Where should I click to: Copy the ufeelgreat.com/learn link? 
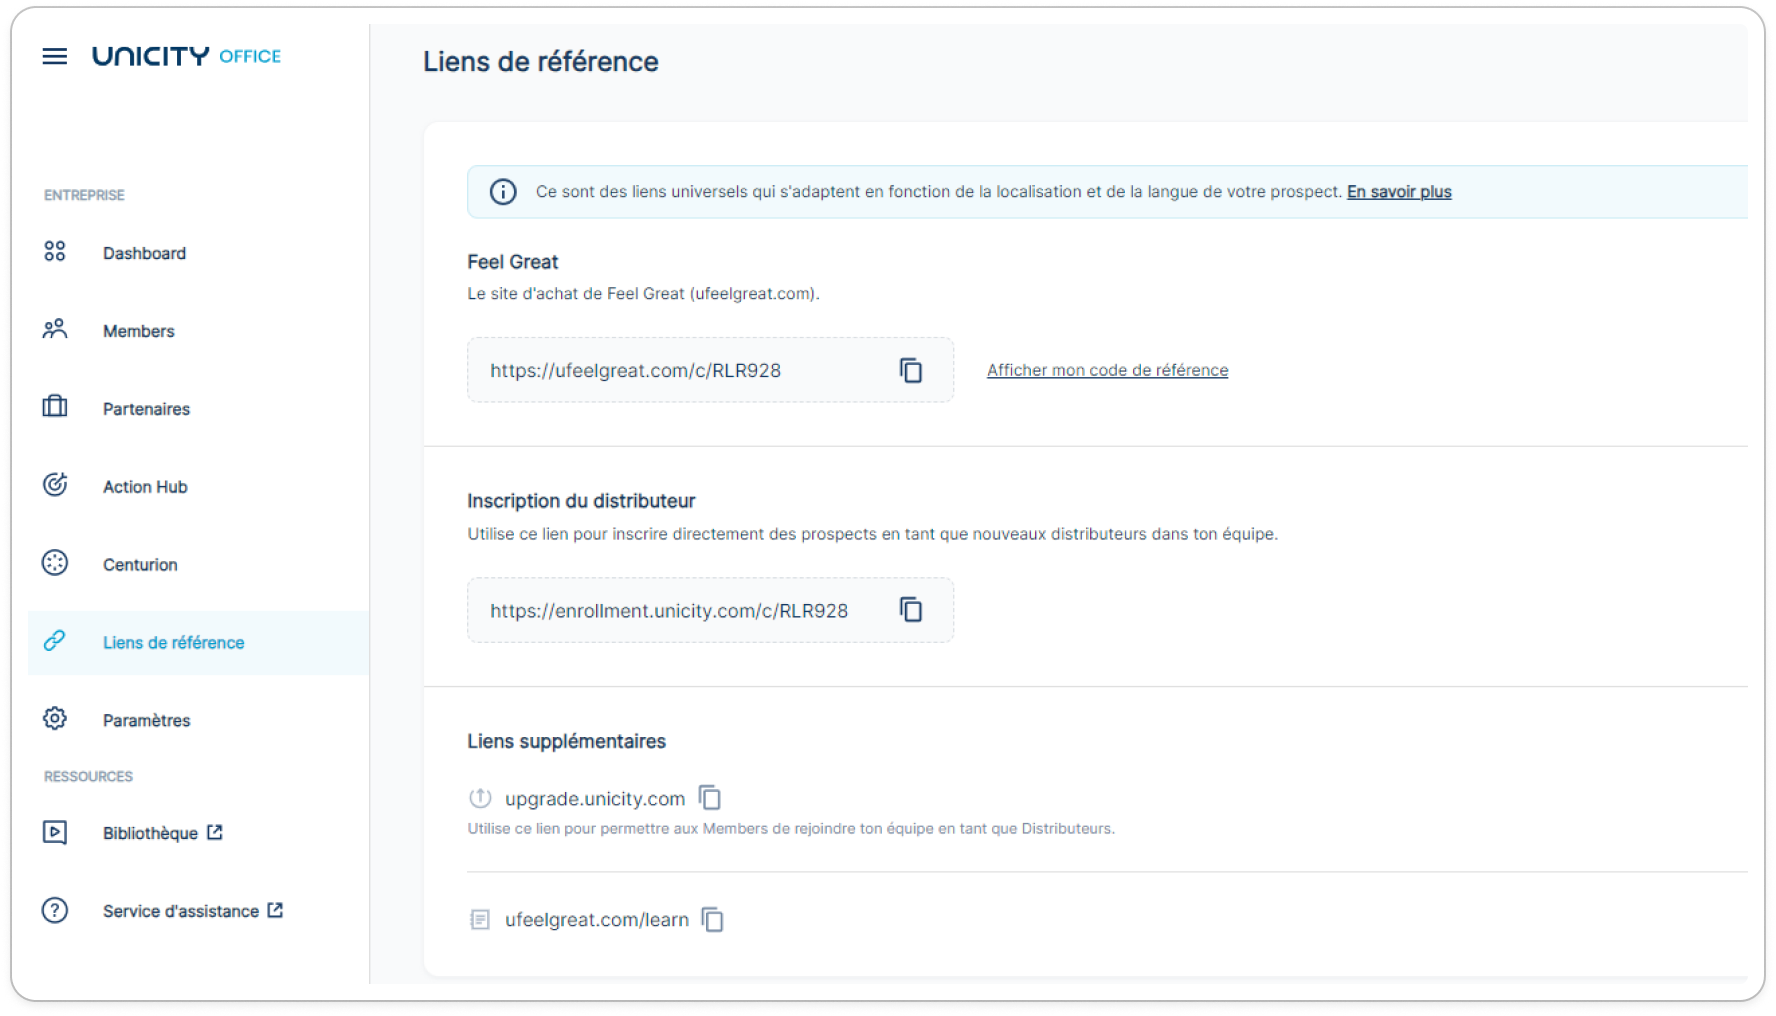713,919
